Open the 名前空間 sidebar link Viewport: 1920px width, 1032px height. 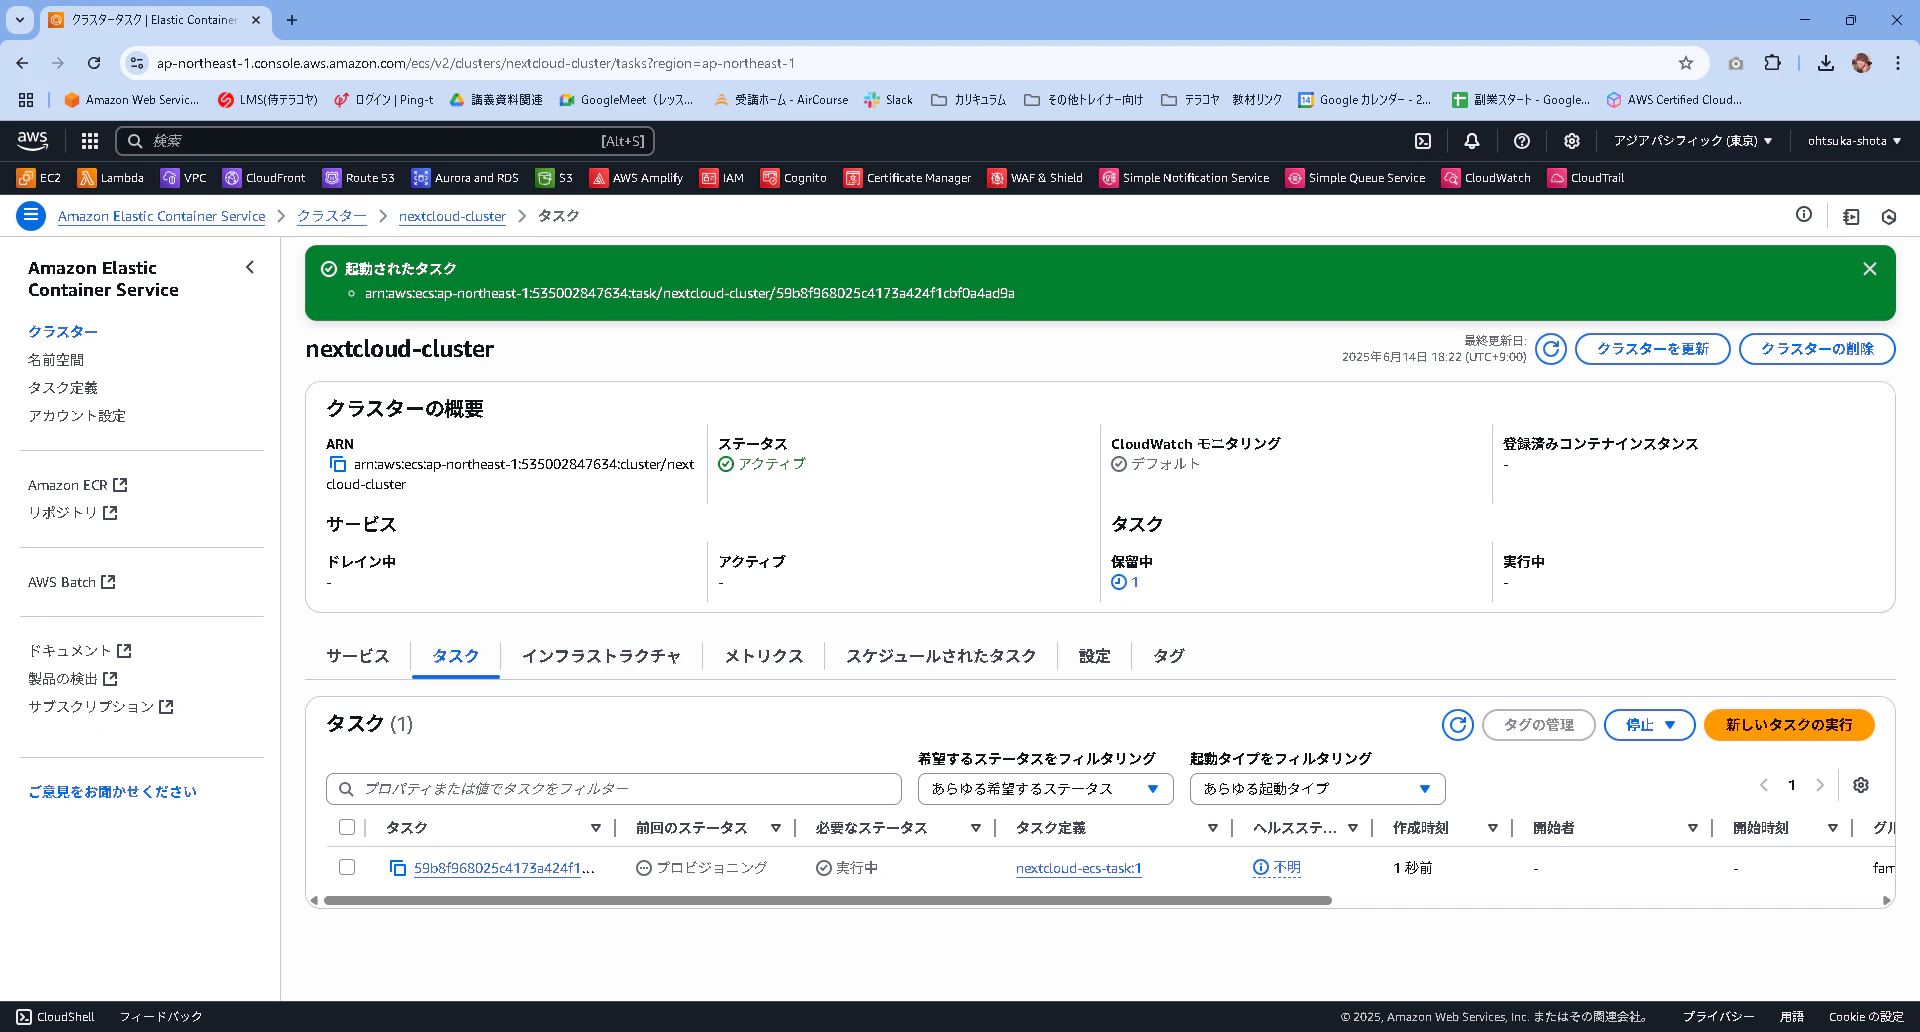[x=56, y=360]
